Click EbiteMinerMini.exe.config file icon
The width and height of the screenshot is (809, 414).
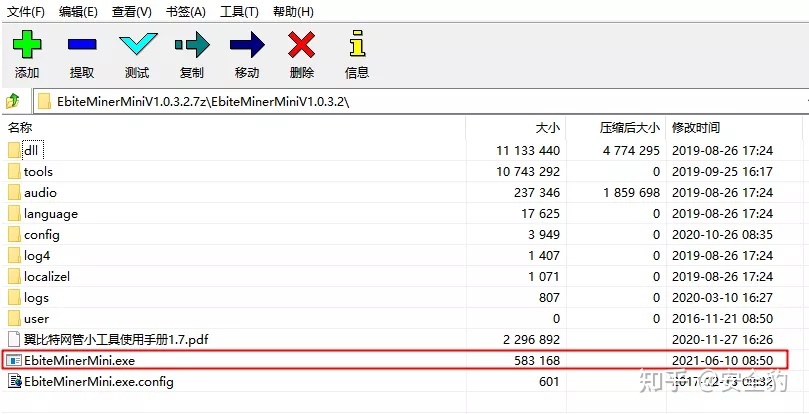pos(15,381)
